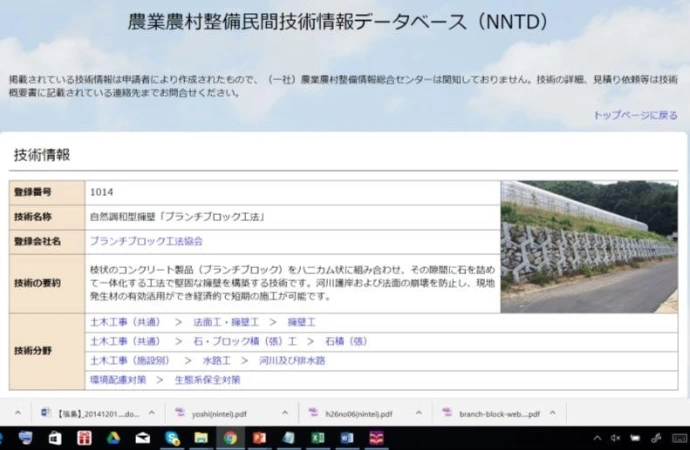Click the Windows Start button
The width and height of the screenshot is (690, 450).
[x=8, y=438]
